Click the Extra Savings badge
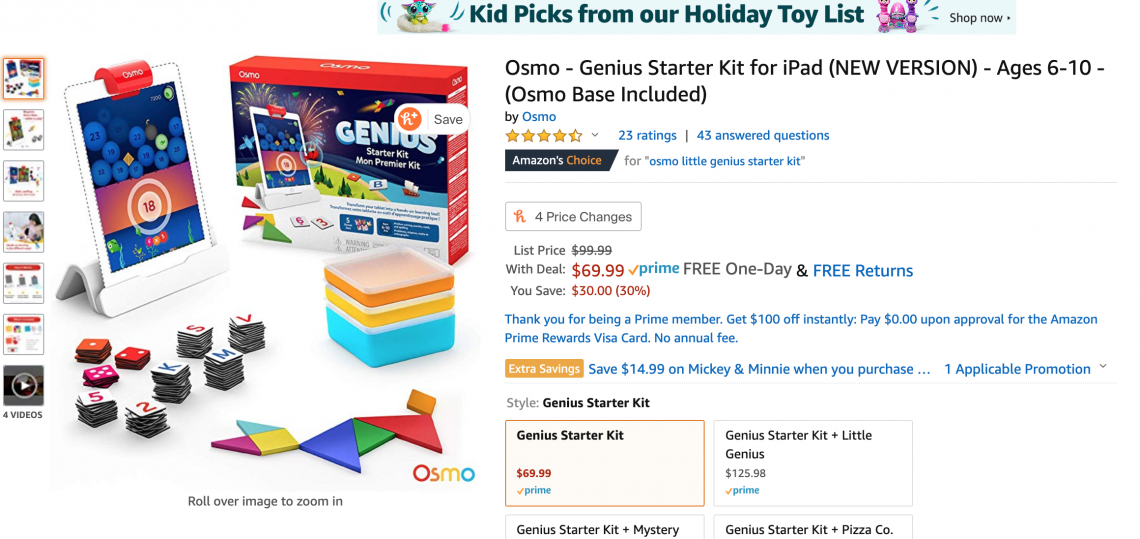This screenshot has height=539, width=1140. coord(544,369)
